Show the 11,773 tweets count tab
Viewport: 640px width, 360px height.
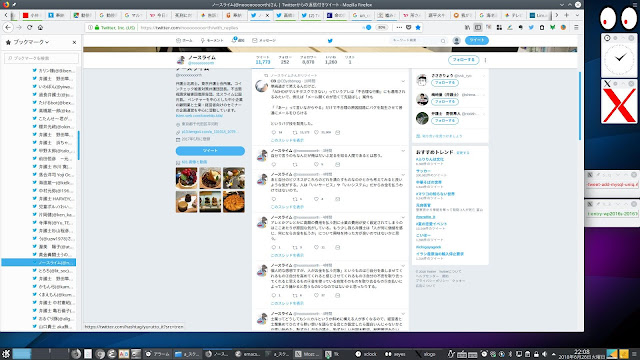click(x=263, y=60)
